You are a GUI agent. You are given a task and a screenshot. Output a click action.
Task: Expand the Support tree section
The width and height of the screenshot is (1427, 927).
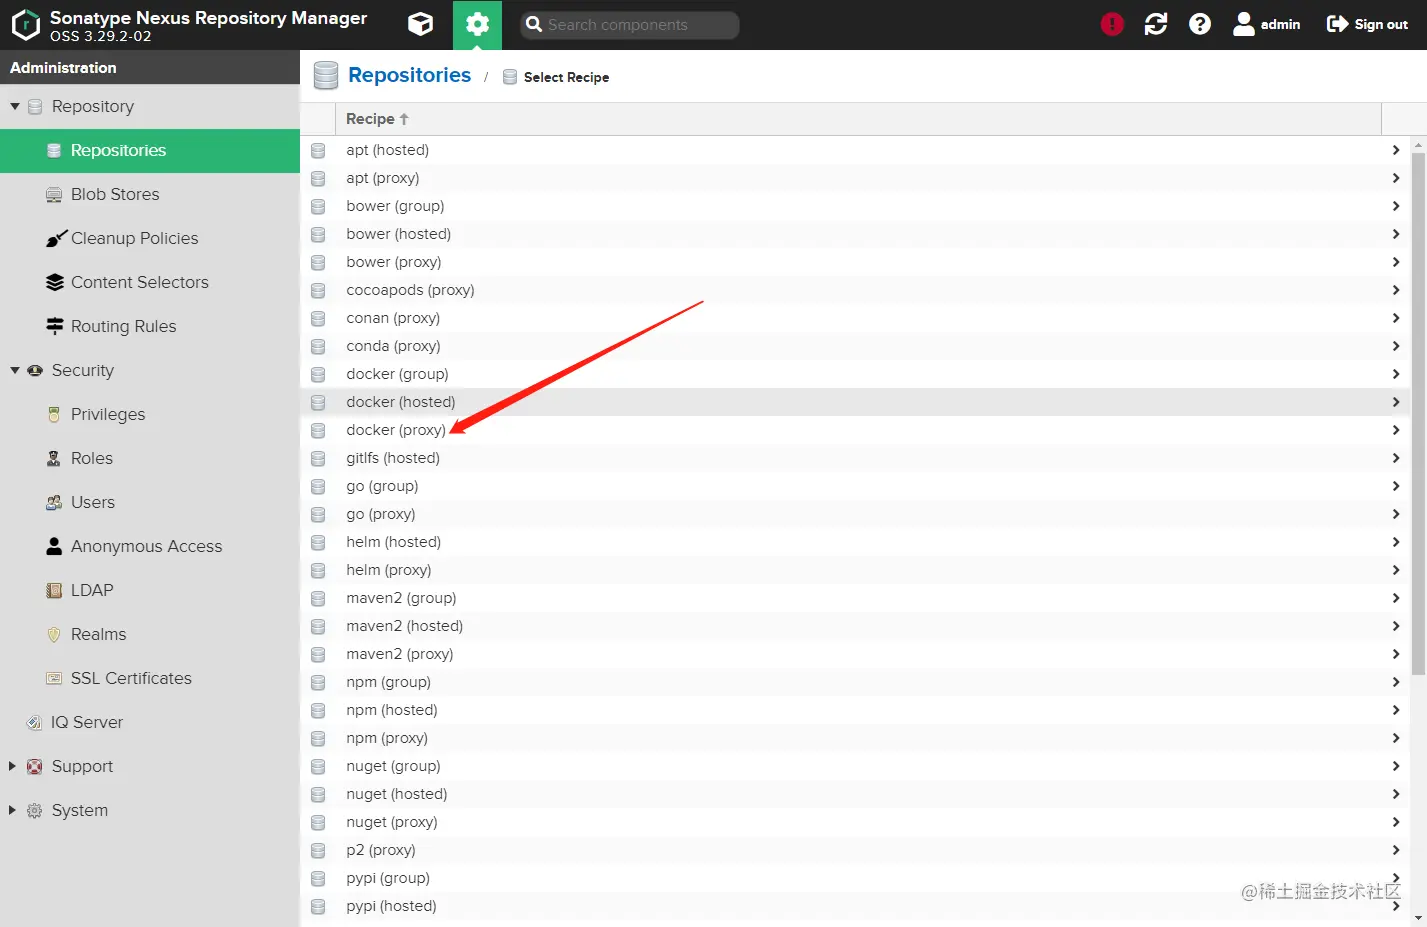click(x=13, y=766)
